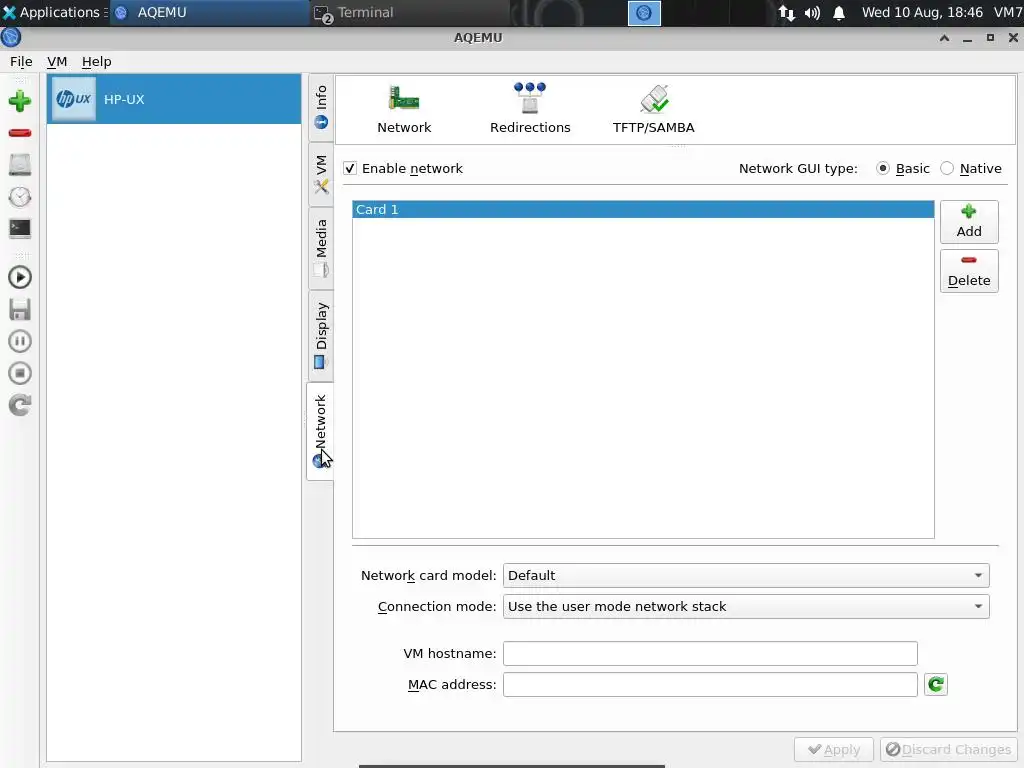The width and height of the screenshot is (1024, 768).
Task: Open the hard disk manager icon
Action: [20, 165]
